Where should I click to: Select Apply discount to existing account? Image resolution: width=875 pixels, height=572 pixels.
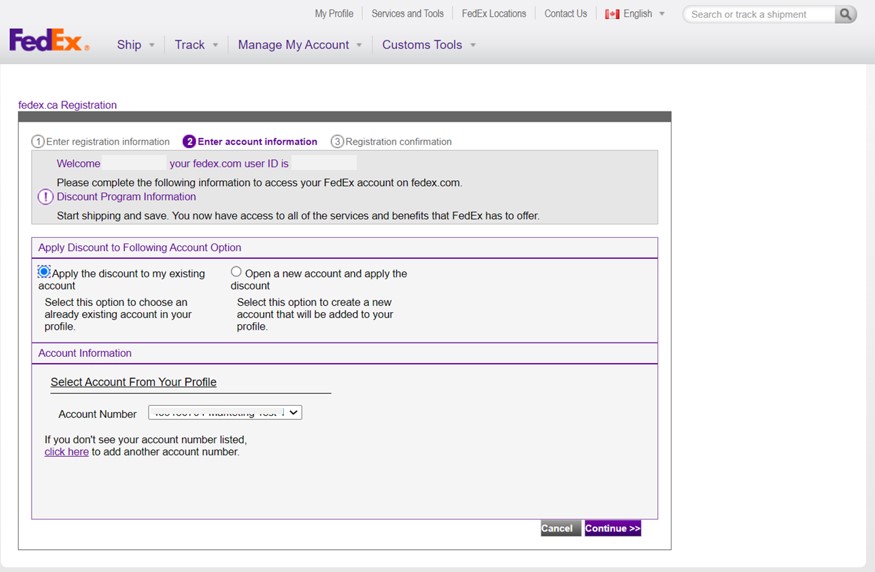click(x=44, y=272)
